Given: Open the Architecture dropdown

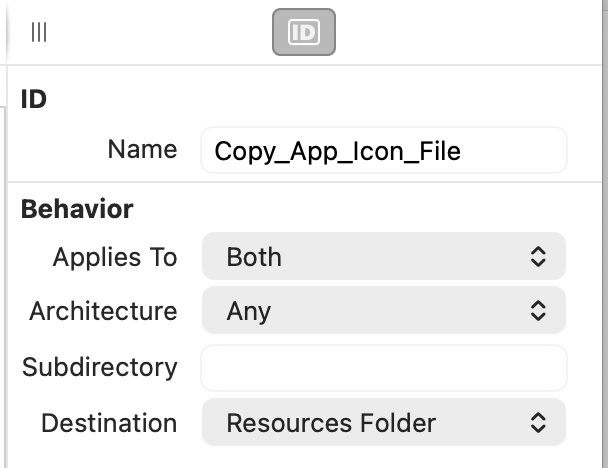Looking at the screenshot, I should click(x=384, y=310).
